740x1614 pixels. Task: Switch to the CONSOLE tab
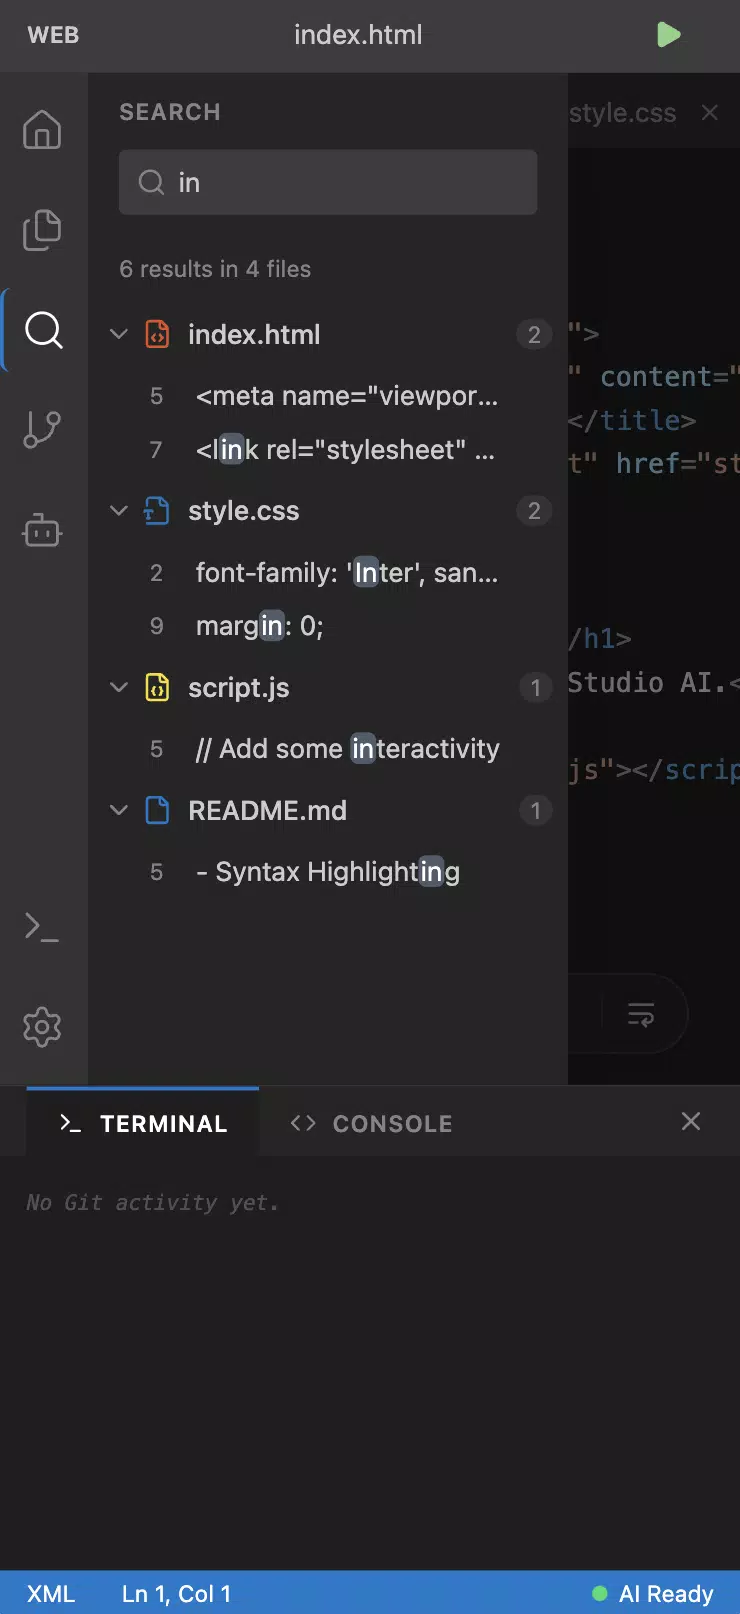[371, 1123]
